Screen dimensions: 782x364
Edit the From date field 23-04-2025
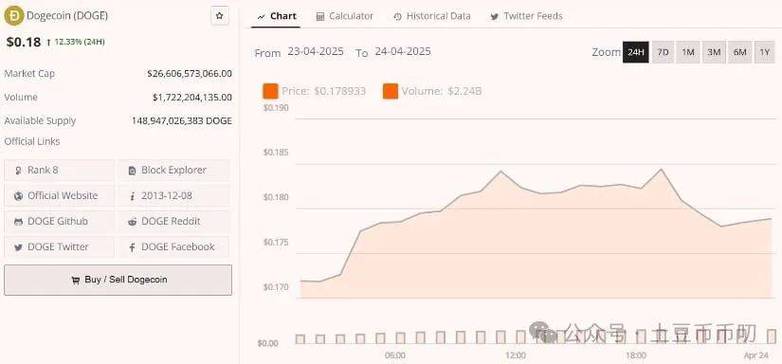[316, 51]
